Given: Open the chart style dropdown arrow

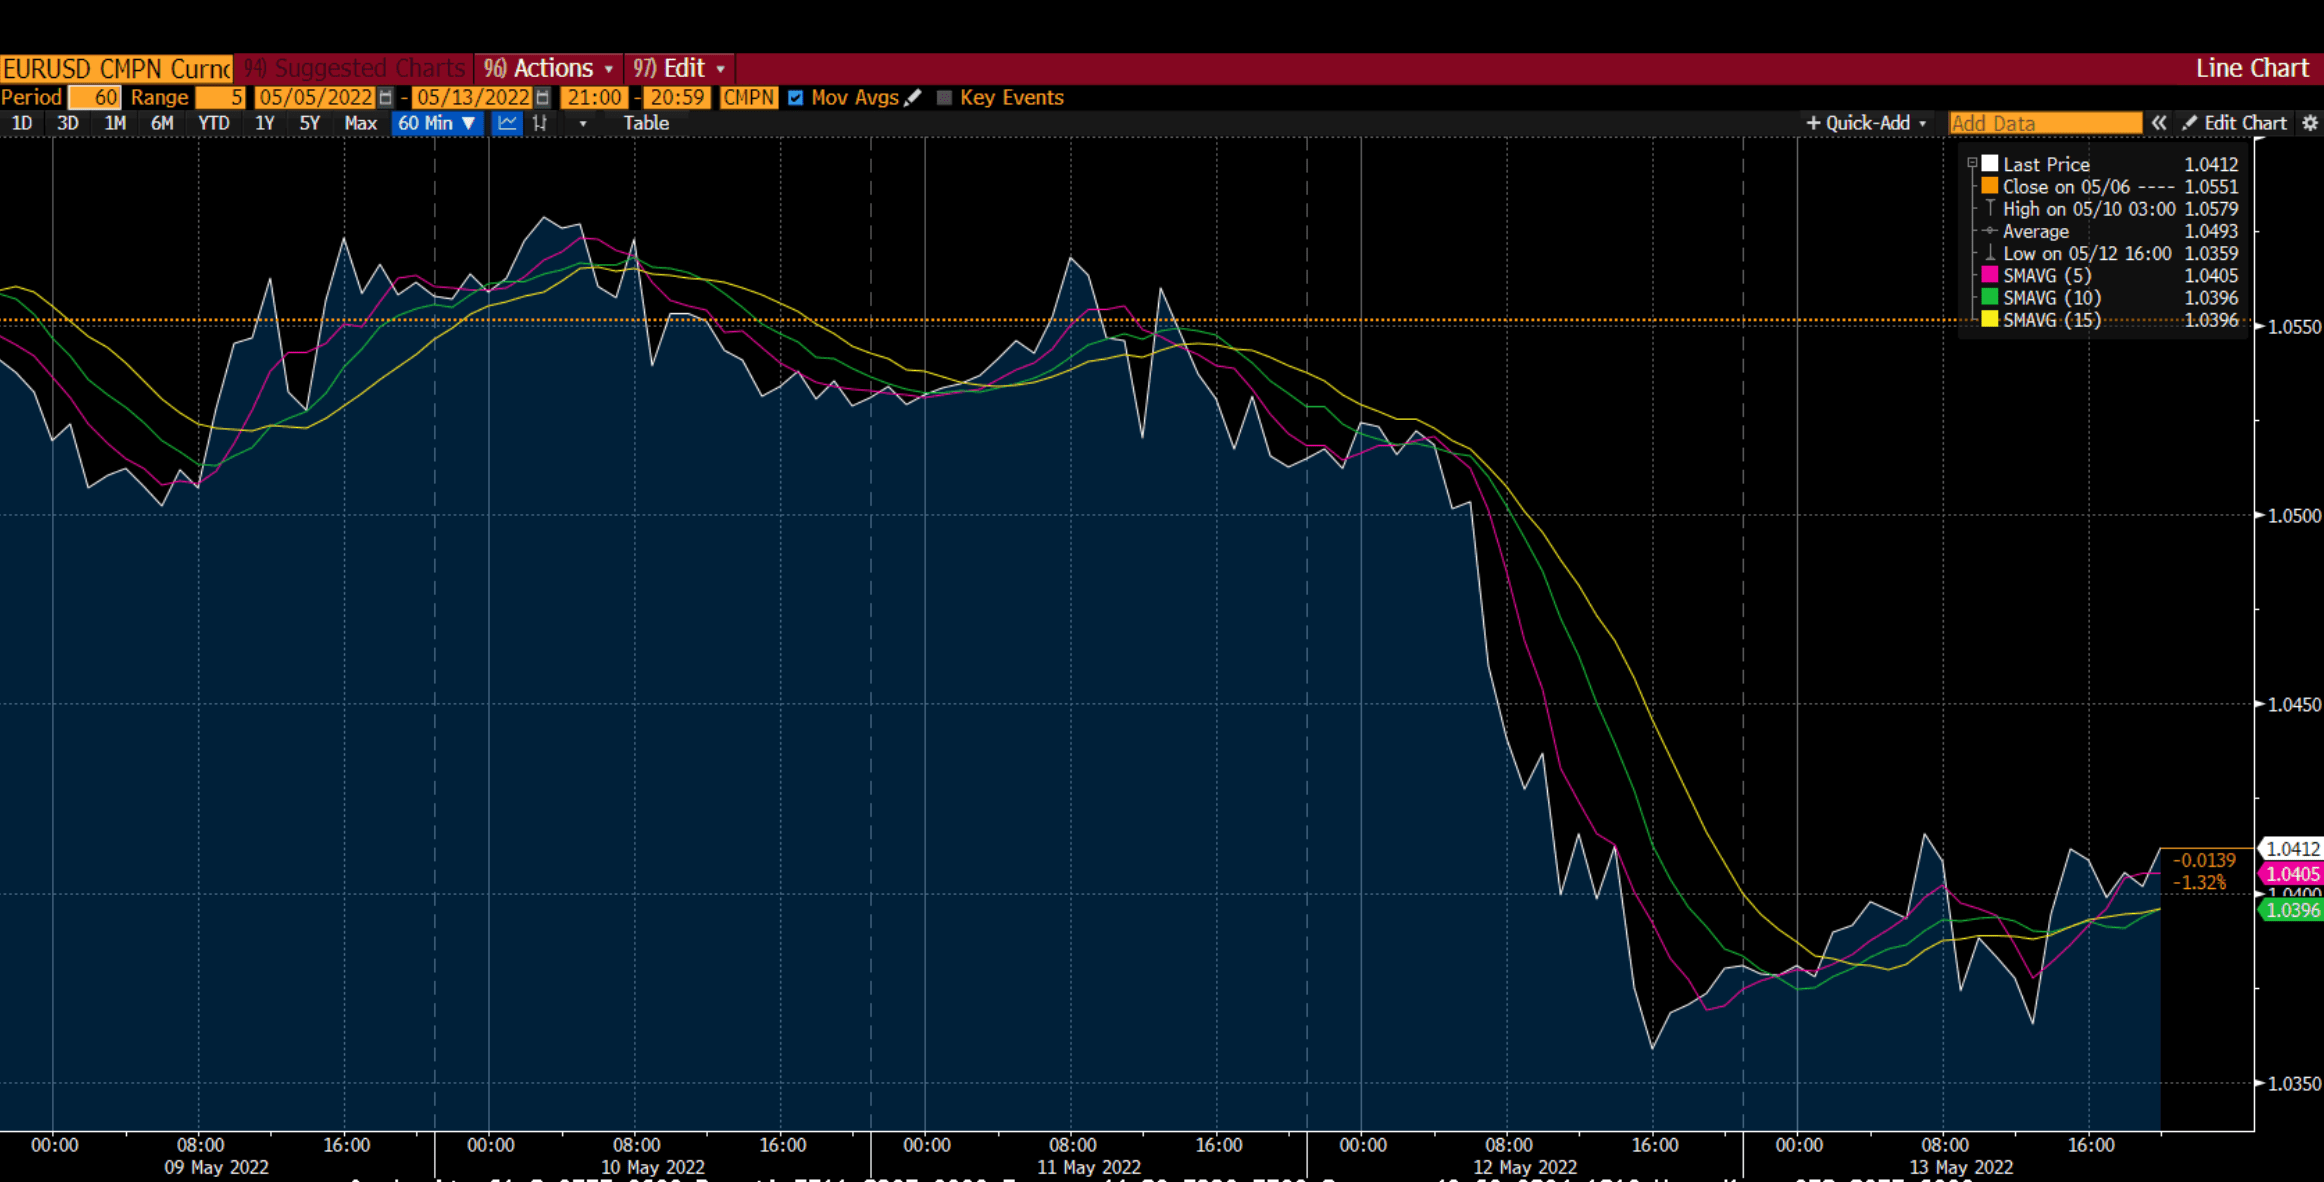Looking at the screenshot, I should click(x=583, y=123).
